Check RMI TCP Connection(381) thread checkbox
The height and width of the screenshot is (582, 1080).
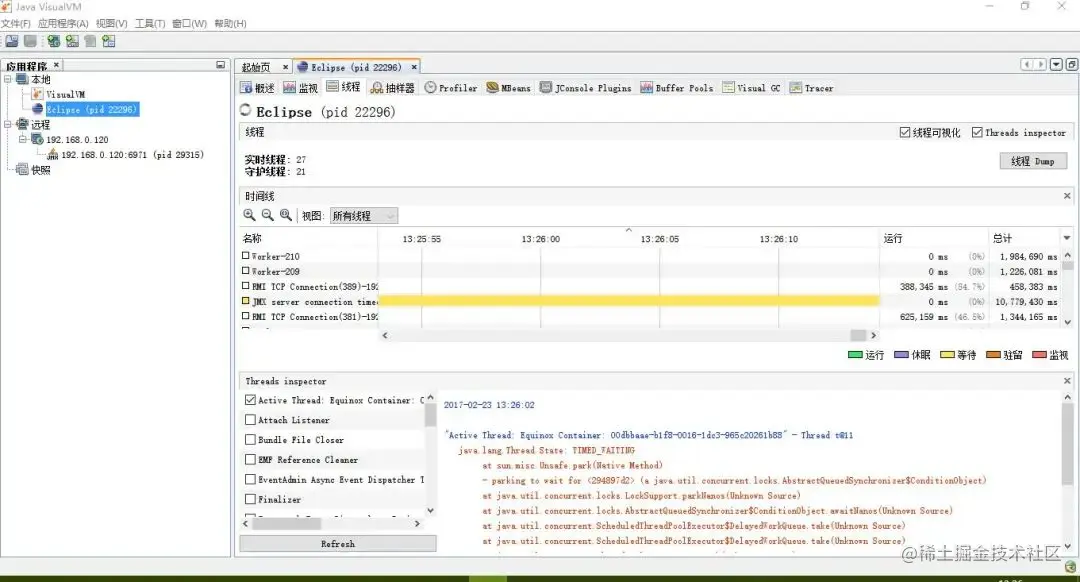click(246, 316)
